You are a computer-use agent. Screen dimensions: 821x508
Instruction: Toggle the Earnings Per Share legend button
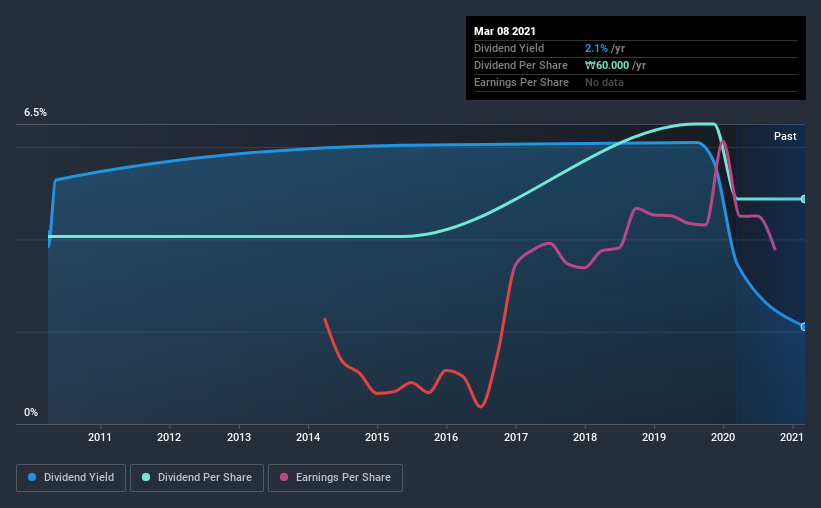[x=335, y=478]
